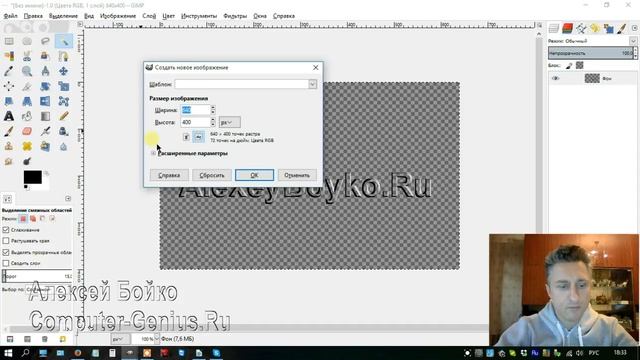Screen dimensions: 640x360
Task: Select the Move tool
Action: click(x=63, y=71)
